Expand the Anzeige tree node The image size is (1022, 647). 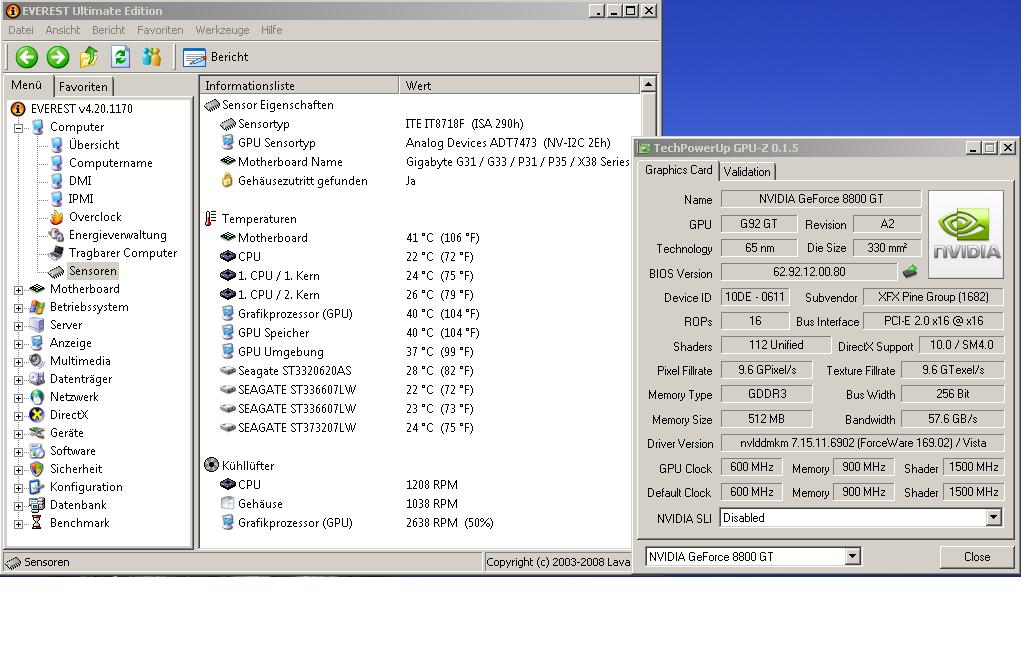[19, 344]
